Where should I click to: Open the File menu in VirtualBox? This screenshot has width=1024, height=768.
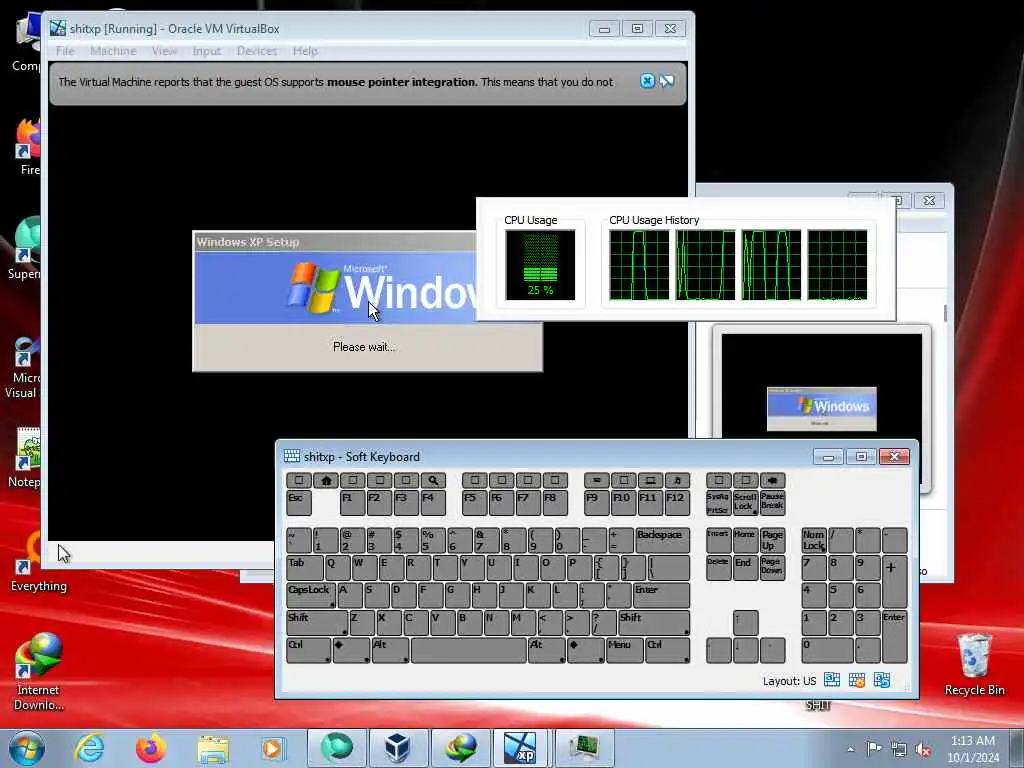(x=65, y=51)
